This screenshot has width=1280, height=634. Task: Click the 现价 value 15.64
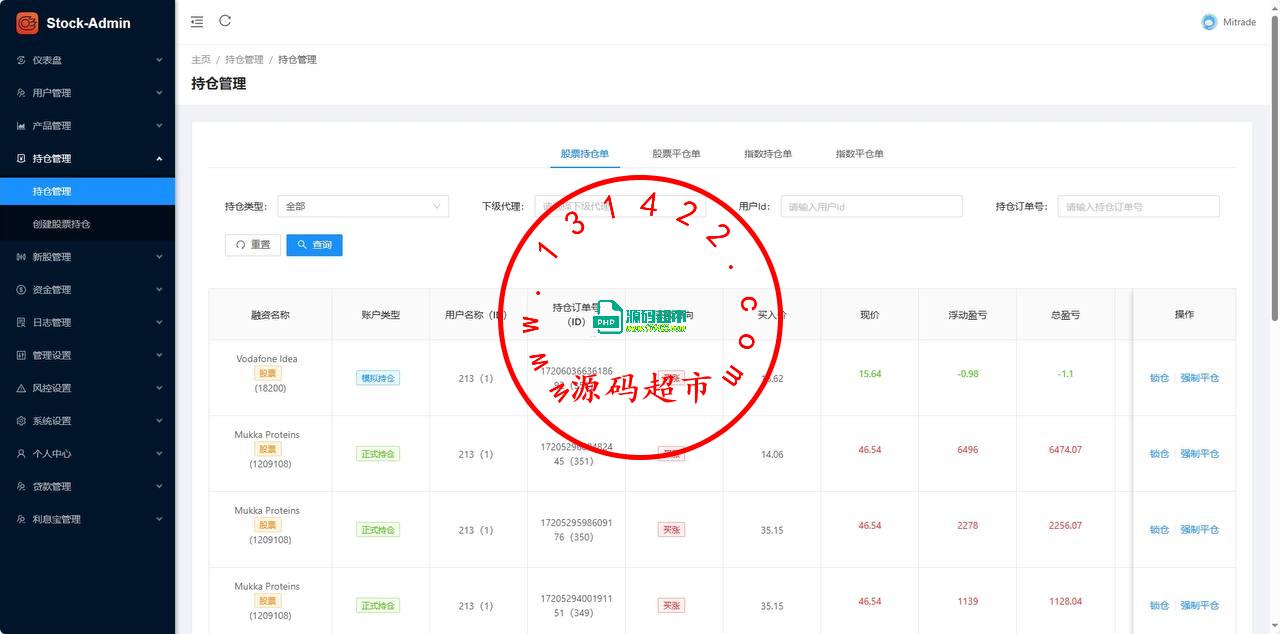(x=870, y=374)
